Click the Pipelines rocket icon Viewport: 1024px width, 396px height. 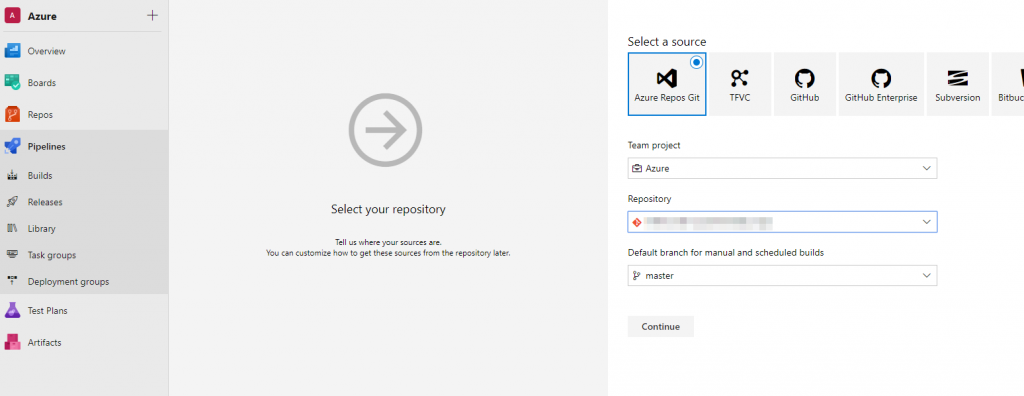(x=13, y=146)
